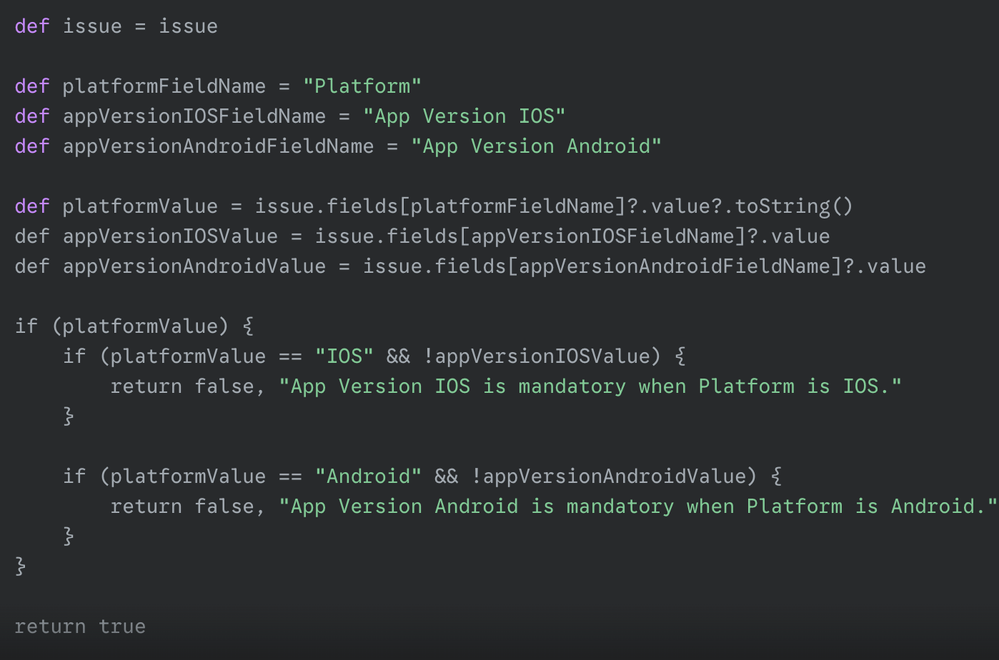Click the closing brace of the outer if
999x660 pixels.
tap(20, 565)
